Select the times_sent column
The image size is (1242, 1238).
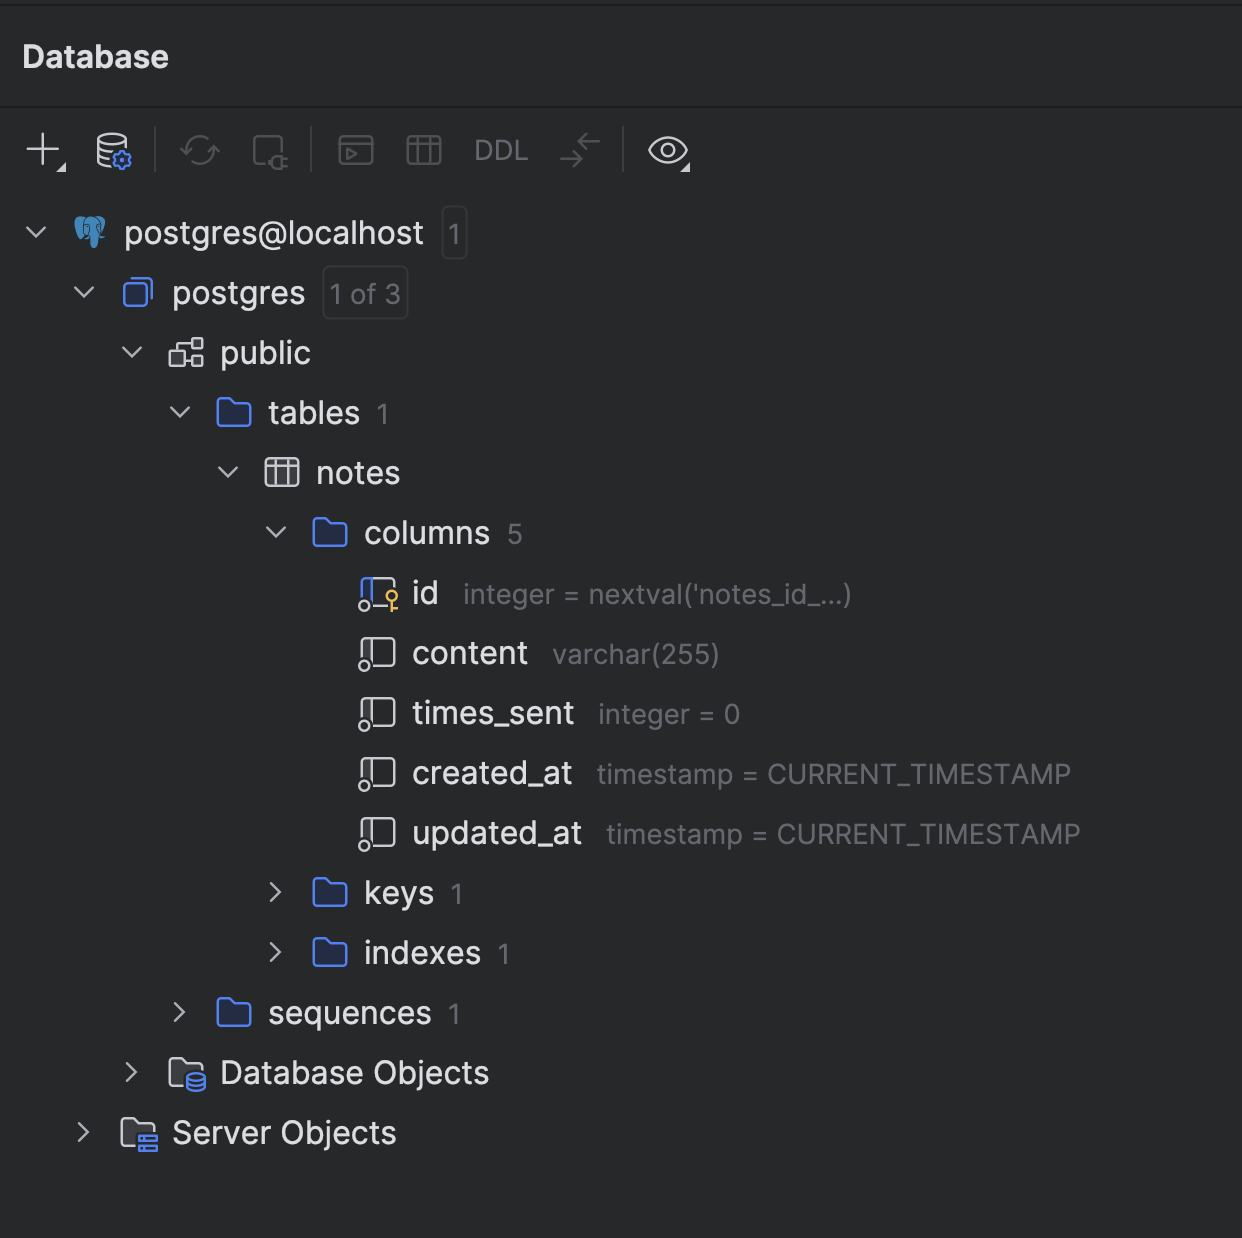pos(493,712)
